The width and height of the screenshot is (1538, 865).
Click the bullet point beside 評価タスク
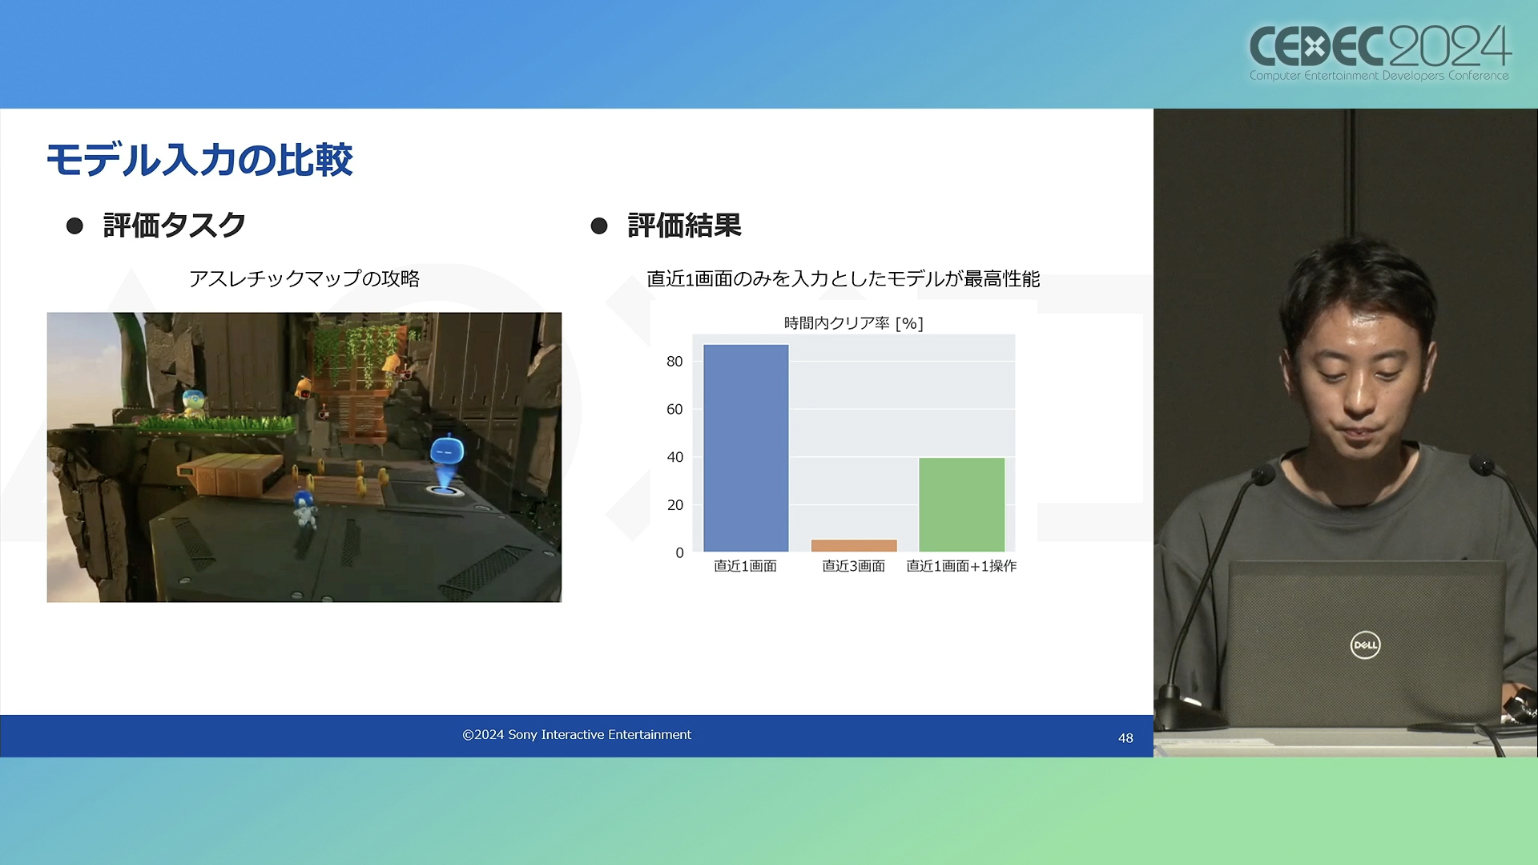tap(75, 226)
